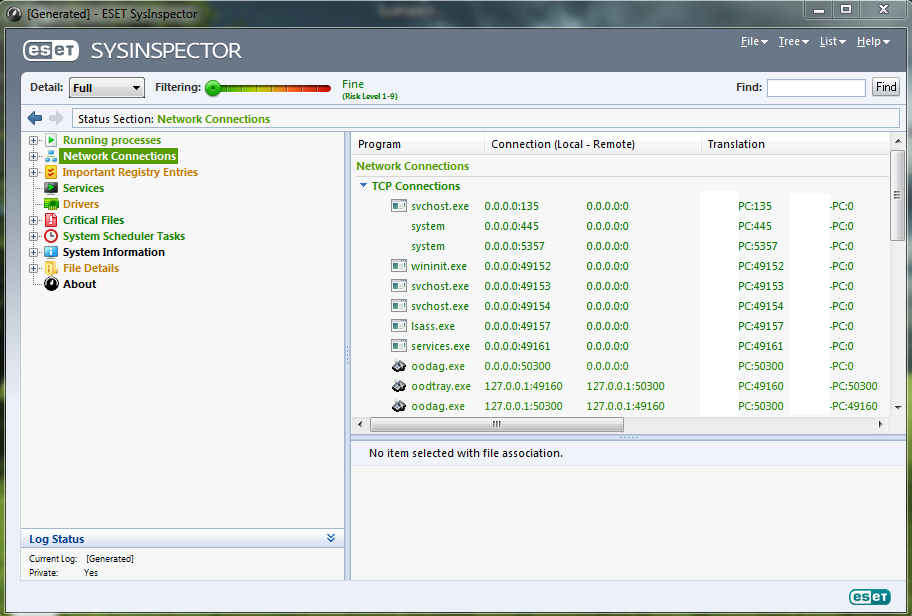Expand the System Scheduler Tasks node
The width and height of the screenshot is (912, 616).
33,236
